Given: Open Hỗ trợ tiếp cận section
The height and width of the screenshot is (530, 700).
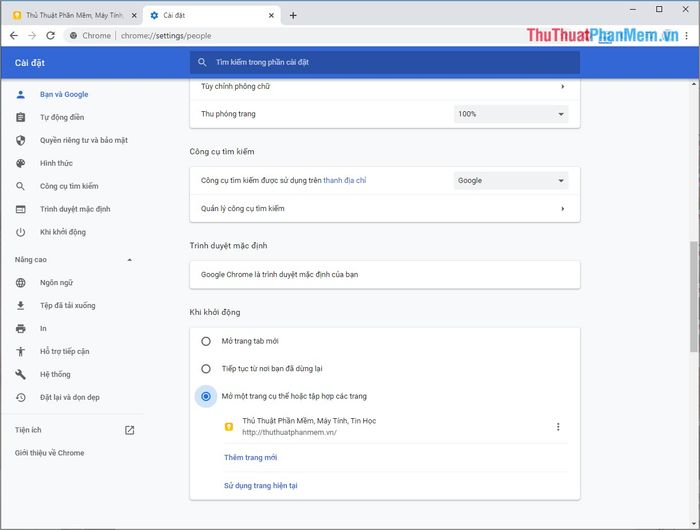Looking at the screenshot, I should click(65, 351).
